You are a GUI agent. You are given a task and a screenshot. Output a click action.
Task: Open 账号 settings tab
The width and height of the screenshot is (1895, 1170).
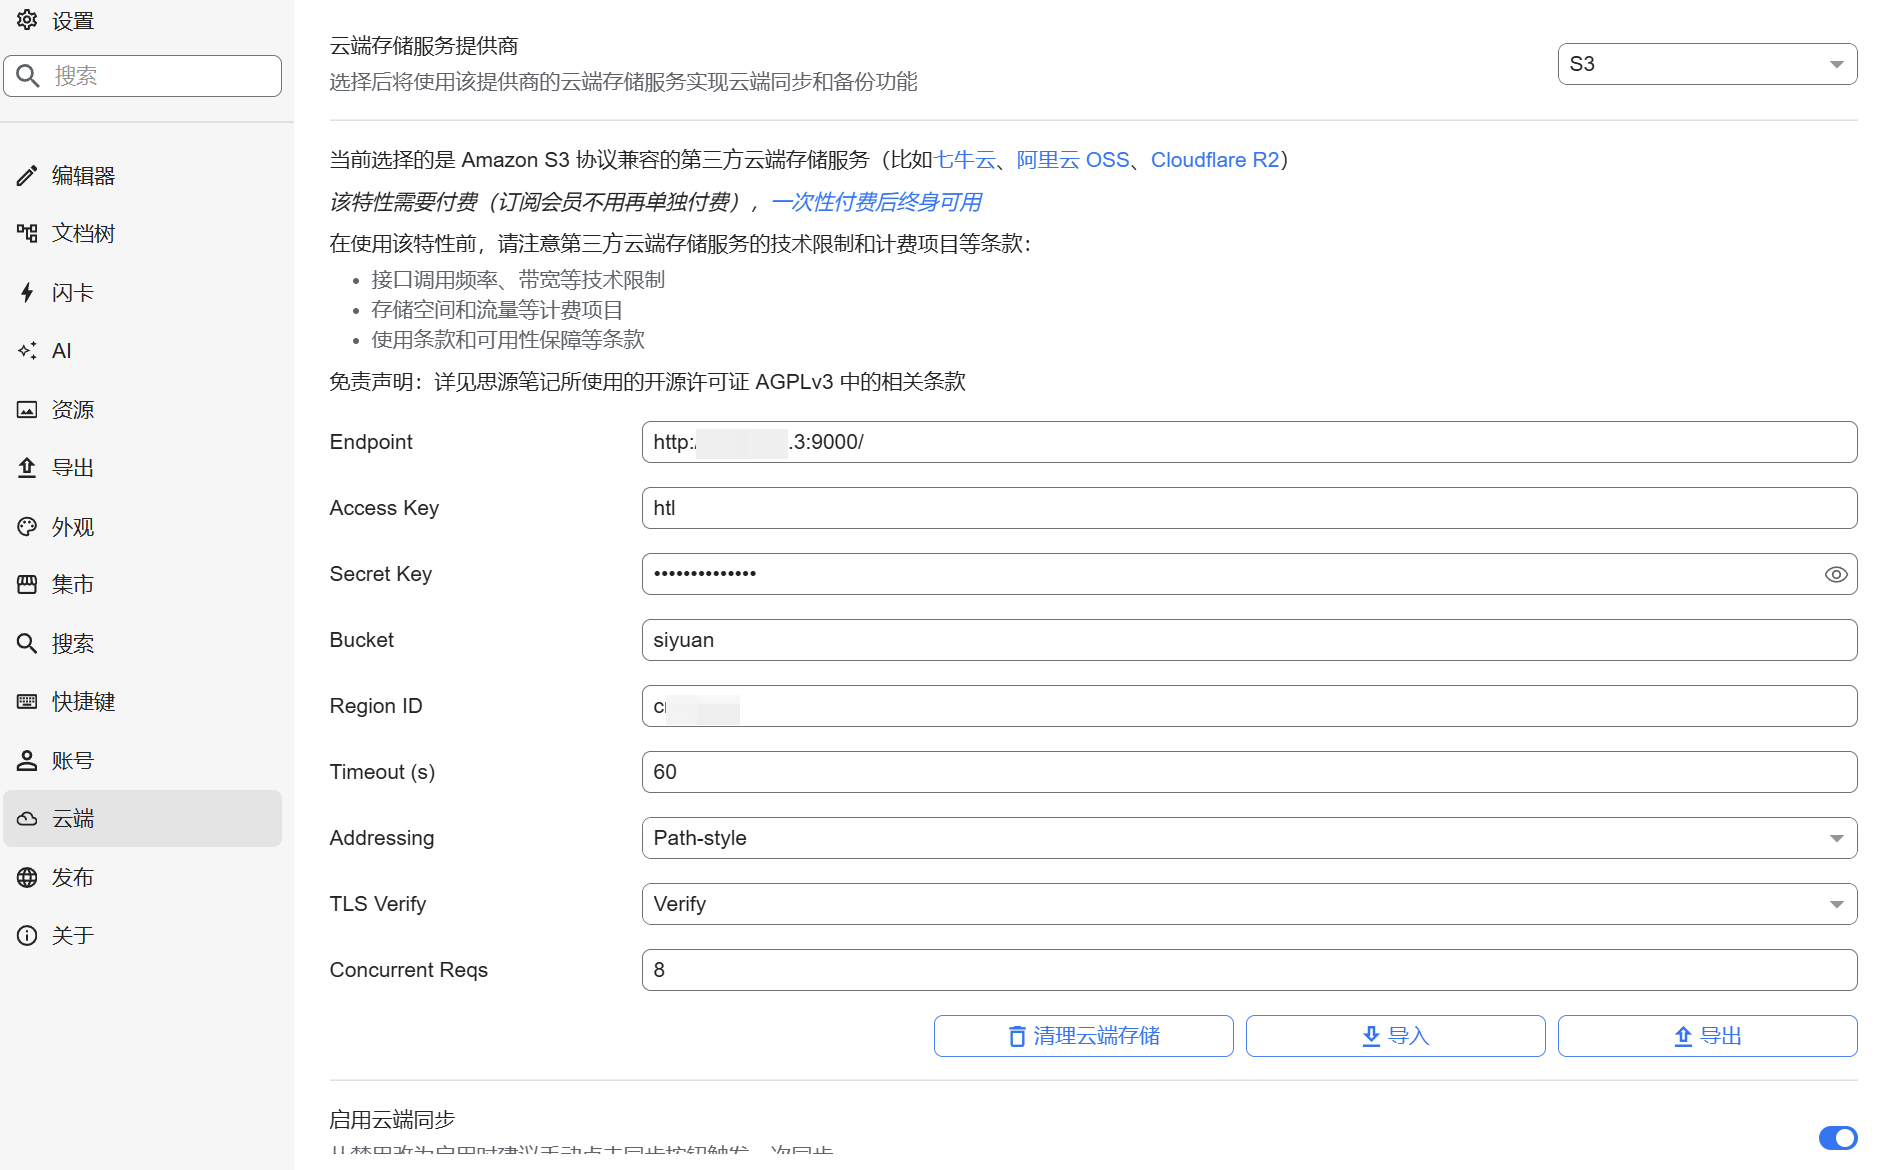click(x=143, y=760)
